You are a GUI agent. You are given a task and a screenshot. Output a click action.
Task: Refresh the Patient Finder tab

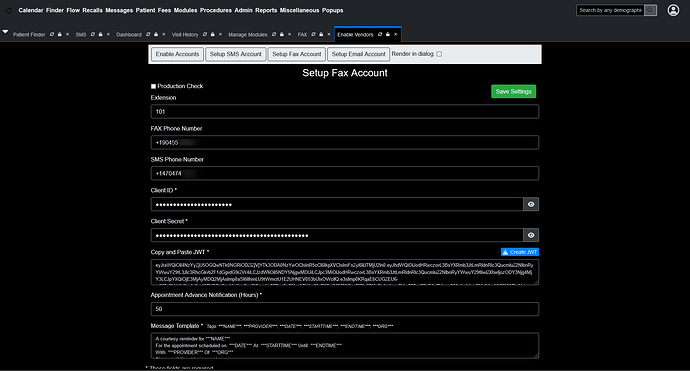click(x=52, y=34)
